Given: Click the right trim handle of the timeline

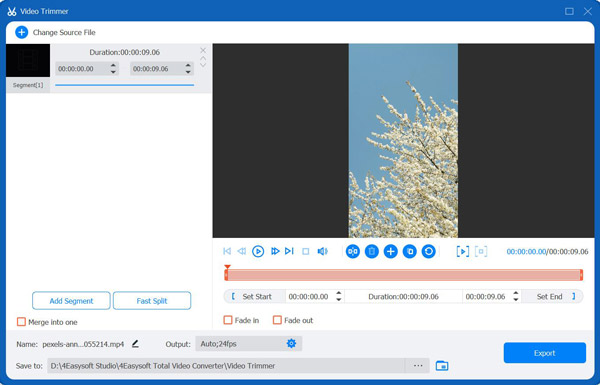Looking at the screenshot, I should [581, 275].
